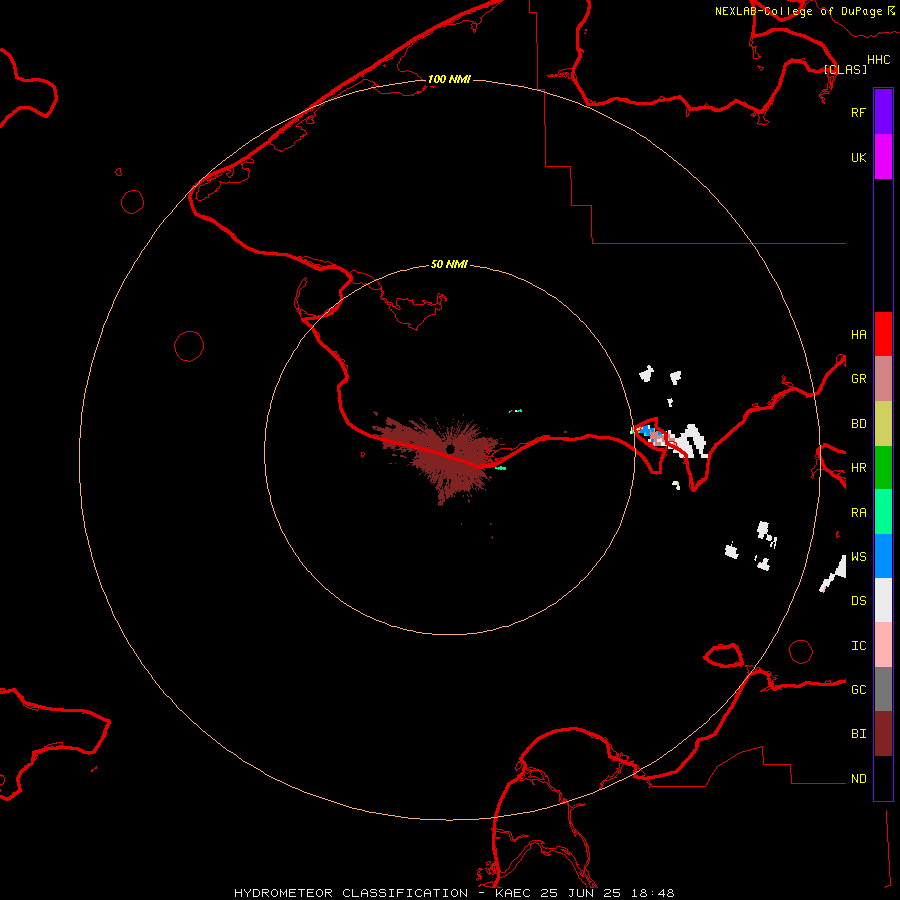Pick the light green RA legend swatch
900x900 pixels.
[x=883, y=512]
